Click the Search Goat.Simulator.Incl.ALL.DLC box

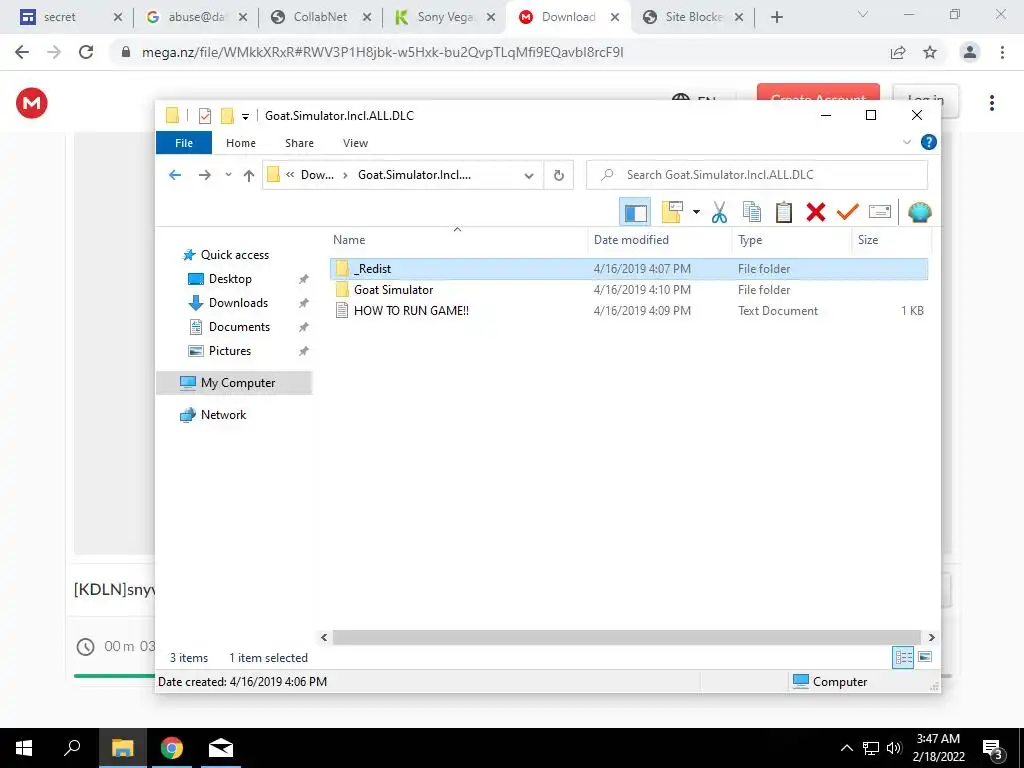756,175
